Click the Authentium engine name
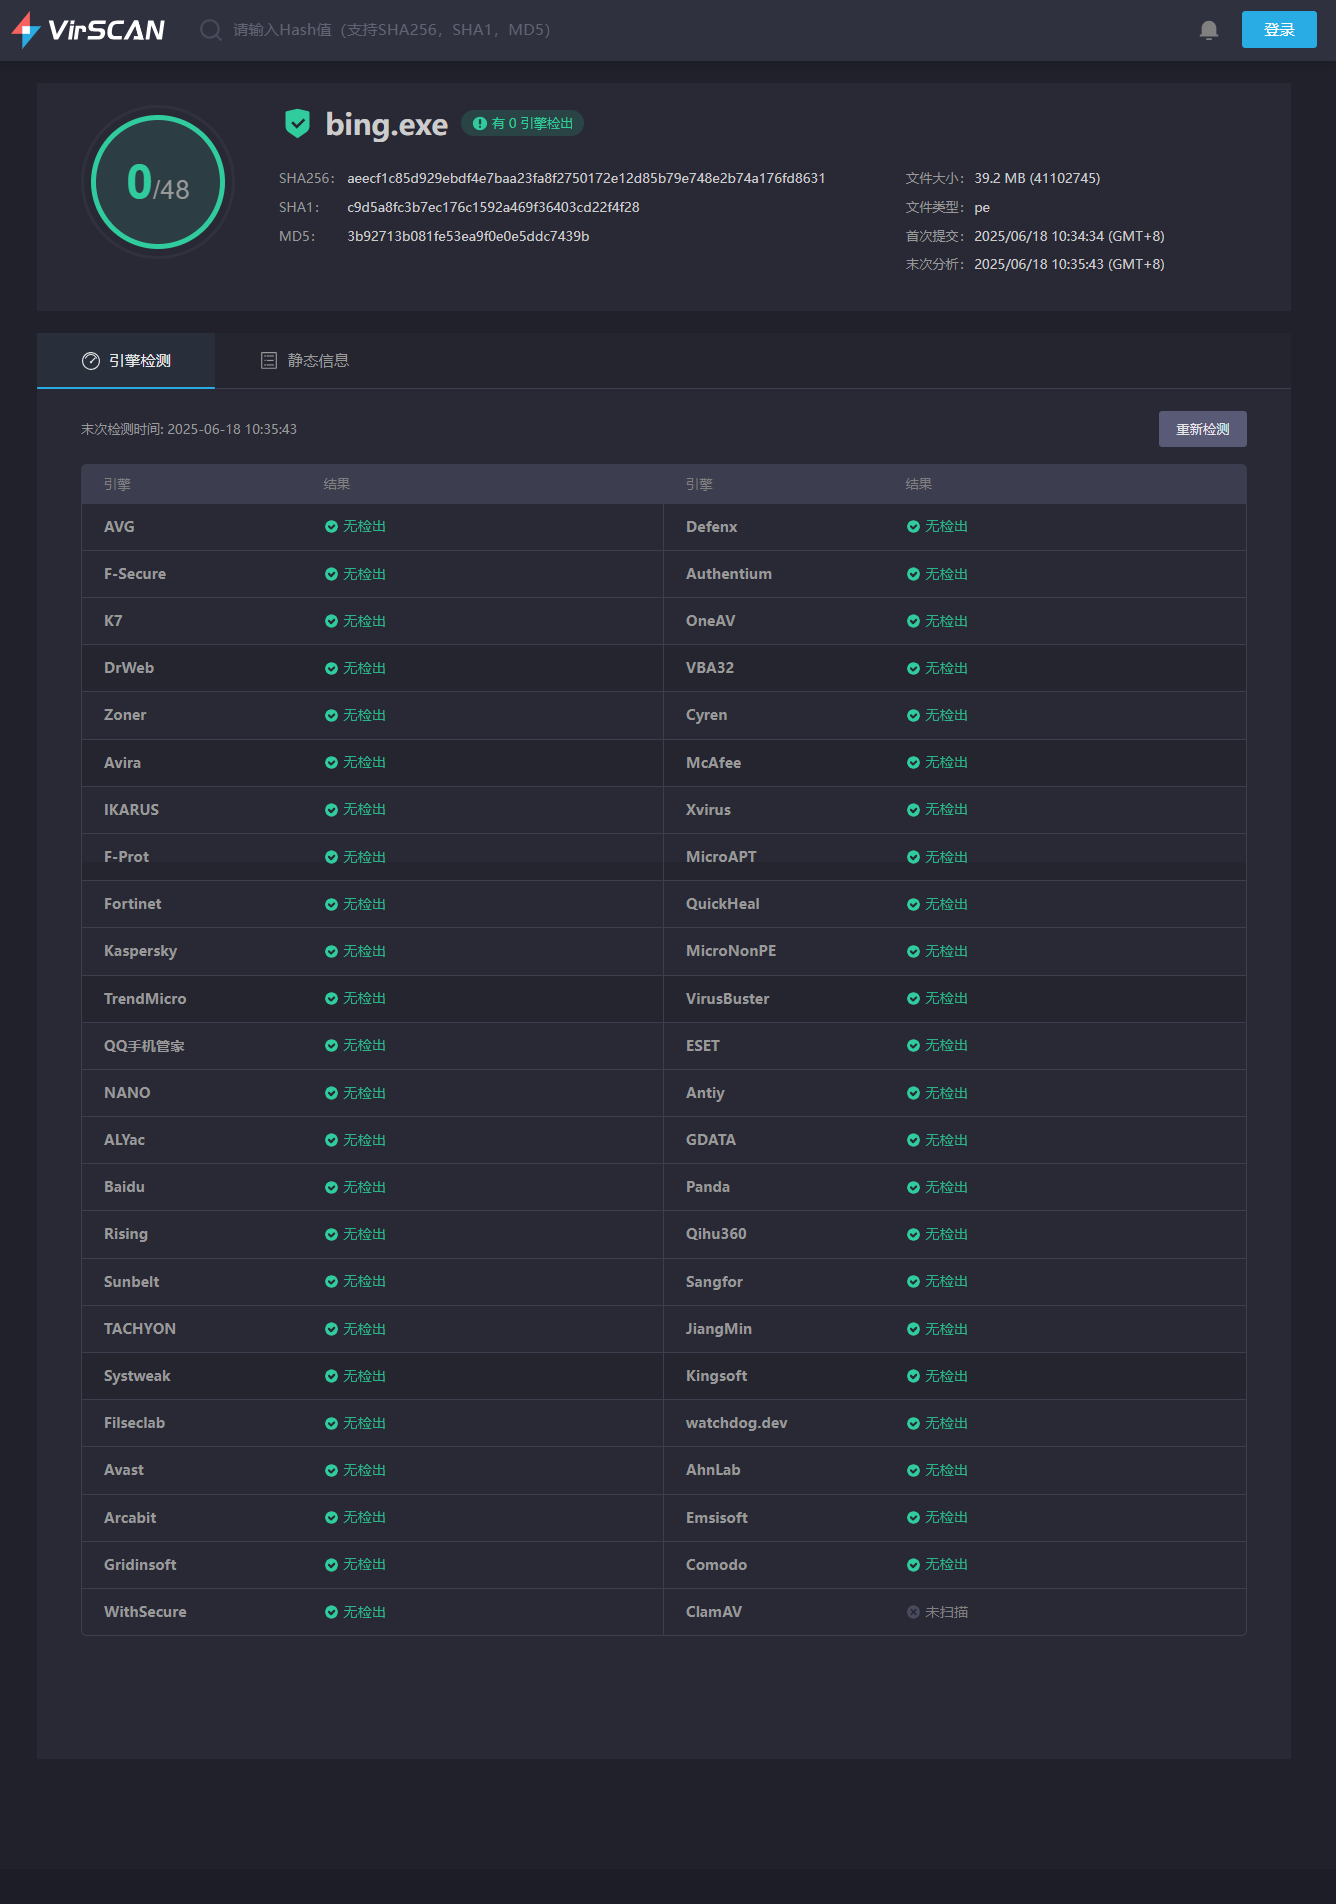This screenshot has width=1336, height=1904. pos(729,574)
